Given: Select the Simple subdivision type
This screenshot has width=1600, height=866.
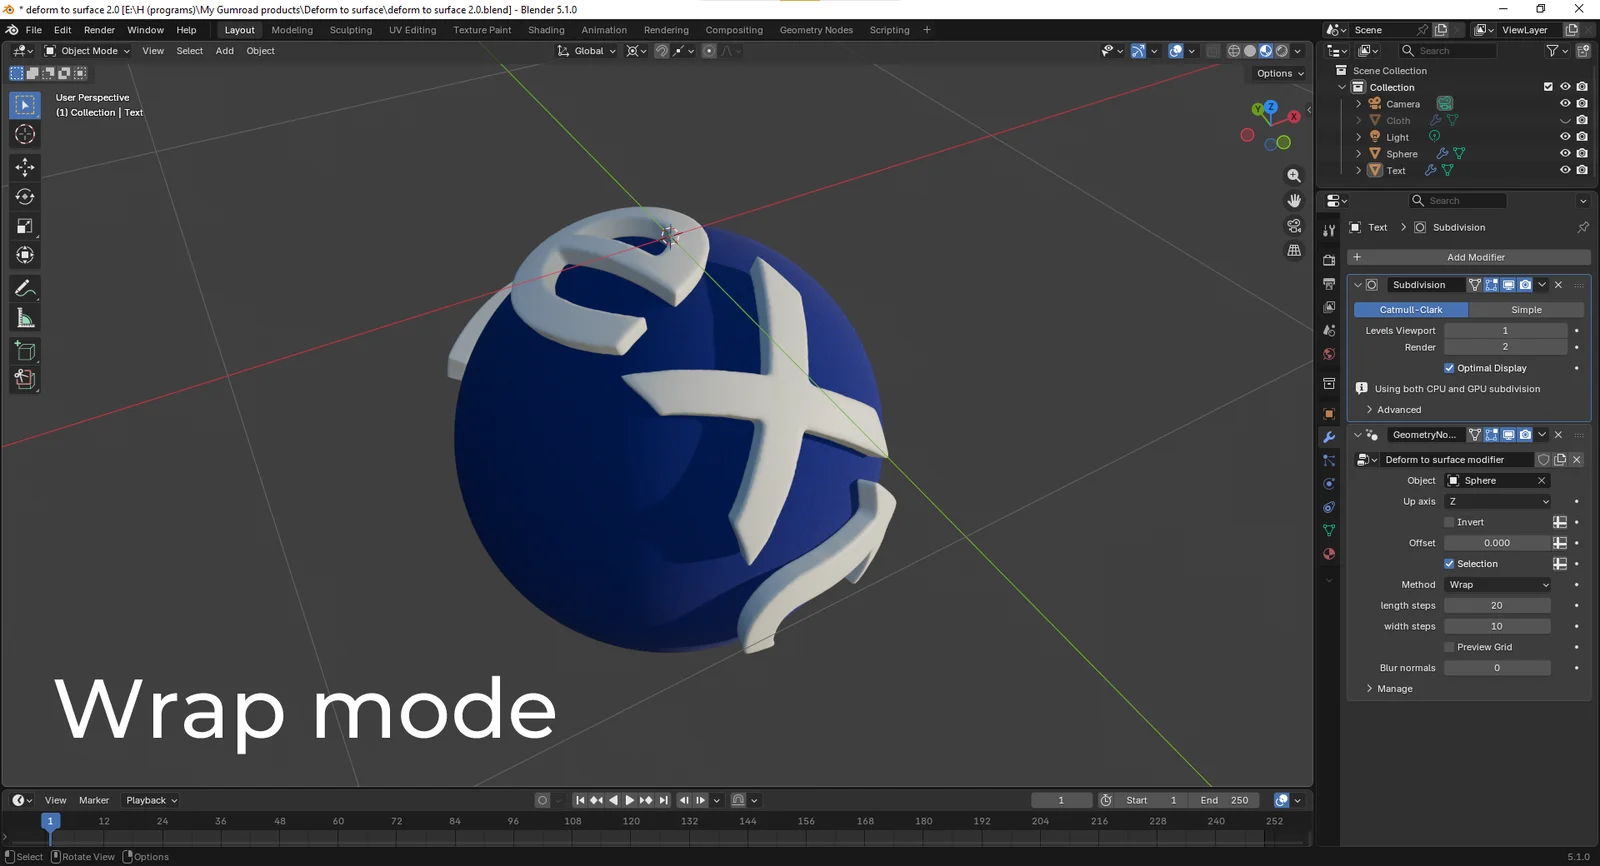Looking at the screenshot, I should [1526, 310].
